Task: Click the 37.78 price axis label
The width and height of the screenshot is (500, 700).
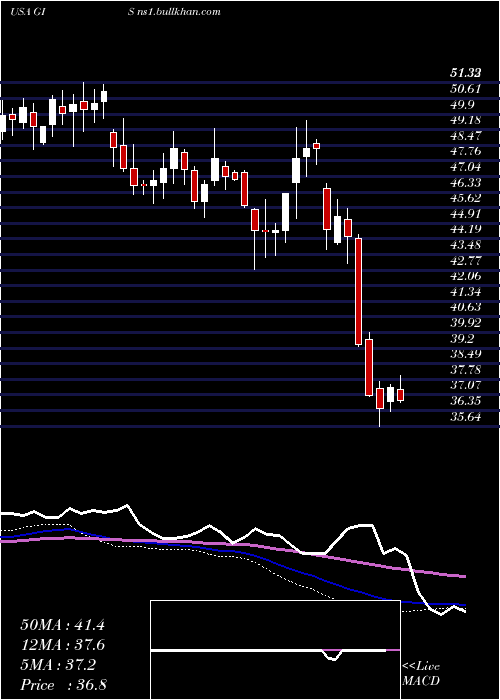Action: pos(465,370)
